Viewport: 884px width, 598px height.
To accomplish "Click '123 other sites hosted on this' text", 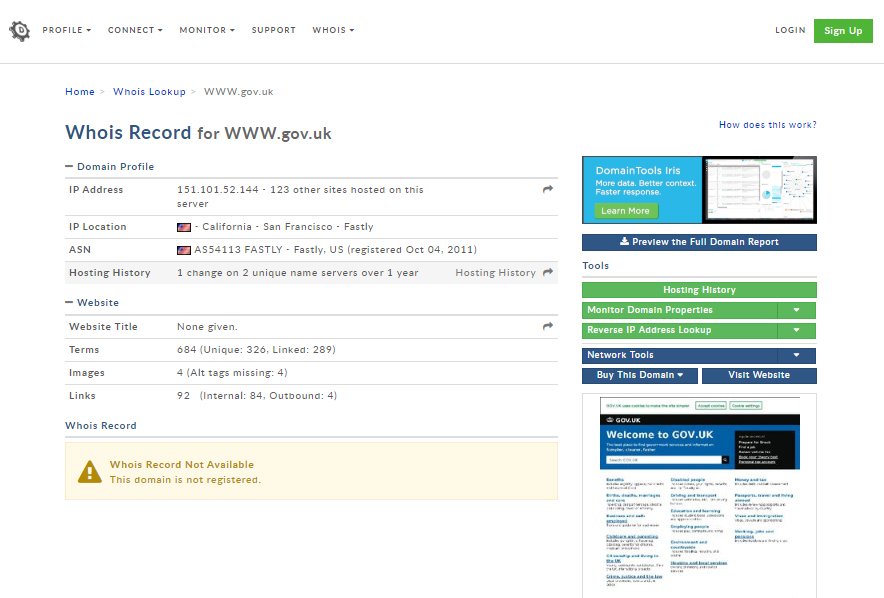I will 347,190.
